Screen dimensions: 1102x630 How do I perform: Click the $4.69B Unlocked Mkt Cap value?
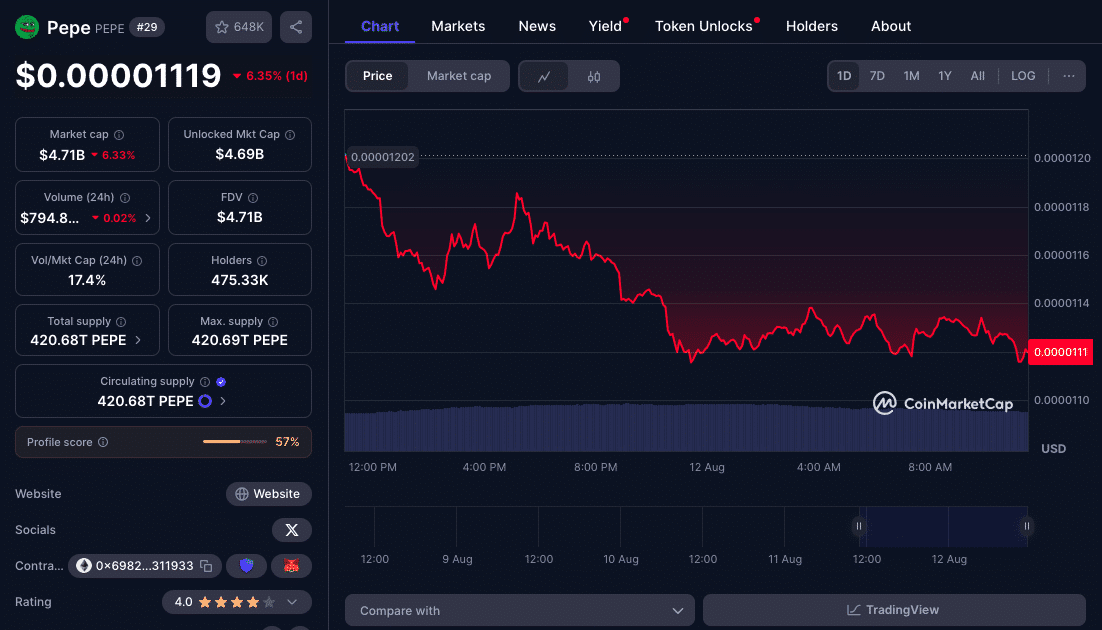pyautogui.click(x=240, y=154)
